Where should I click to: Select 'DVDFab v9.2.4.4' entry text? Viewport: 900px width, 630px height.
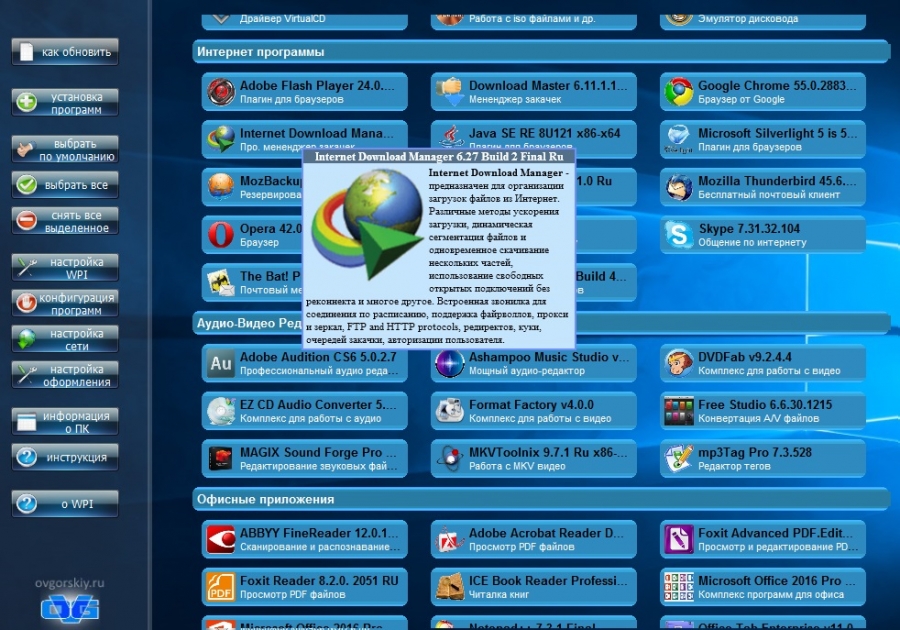[x=744, y=357]
